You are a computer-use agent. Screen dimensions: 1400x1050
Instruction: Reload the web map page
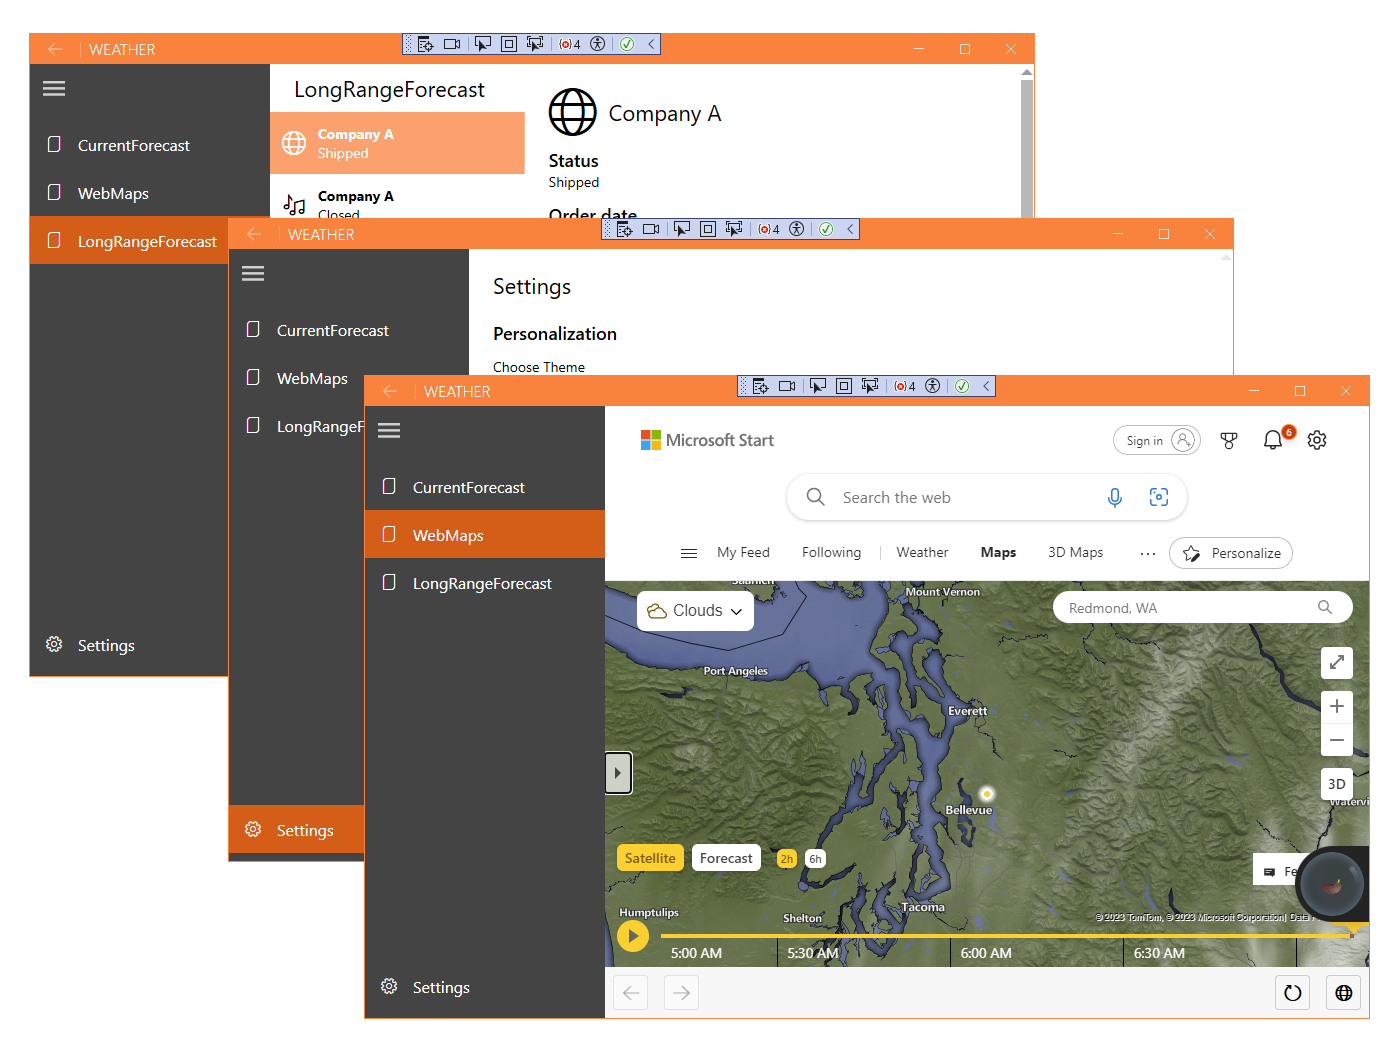(x=1293, y=993)
